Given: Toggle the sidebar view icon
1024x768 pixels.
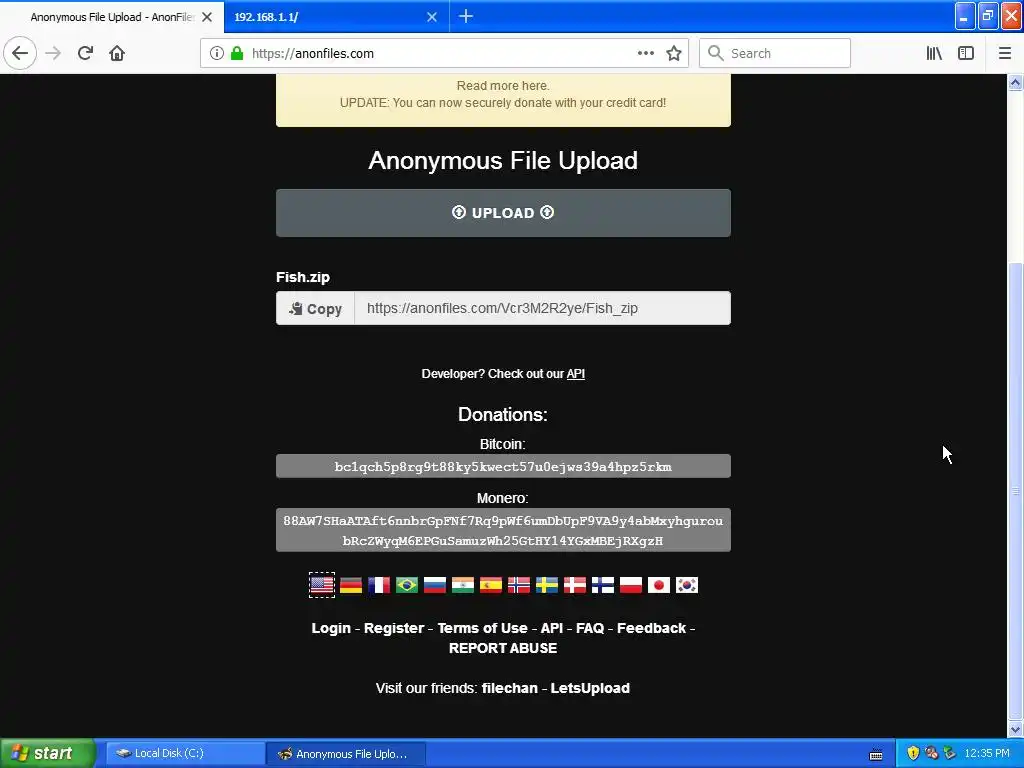Looking at the screenshot, I should (966, 54).
